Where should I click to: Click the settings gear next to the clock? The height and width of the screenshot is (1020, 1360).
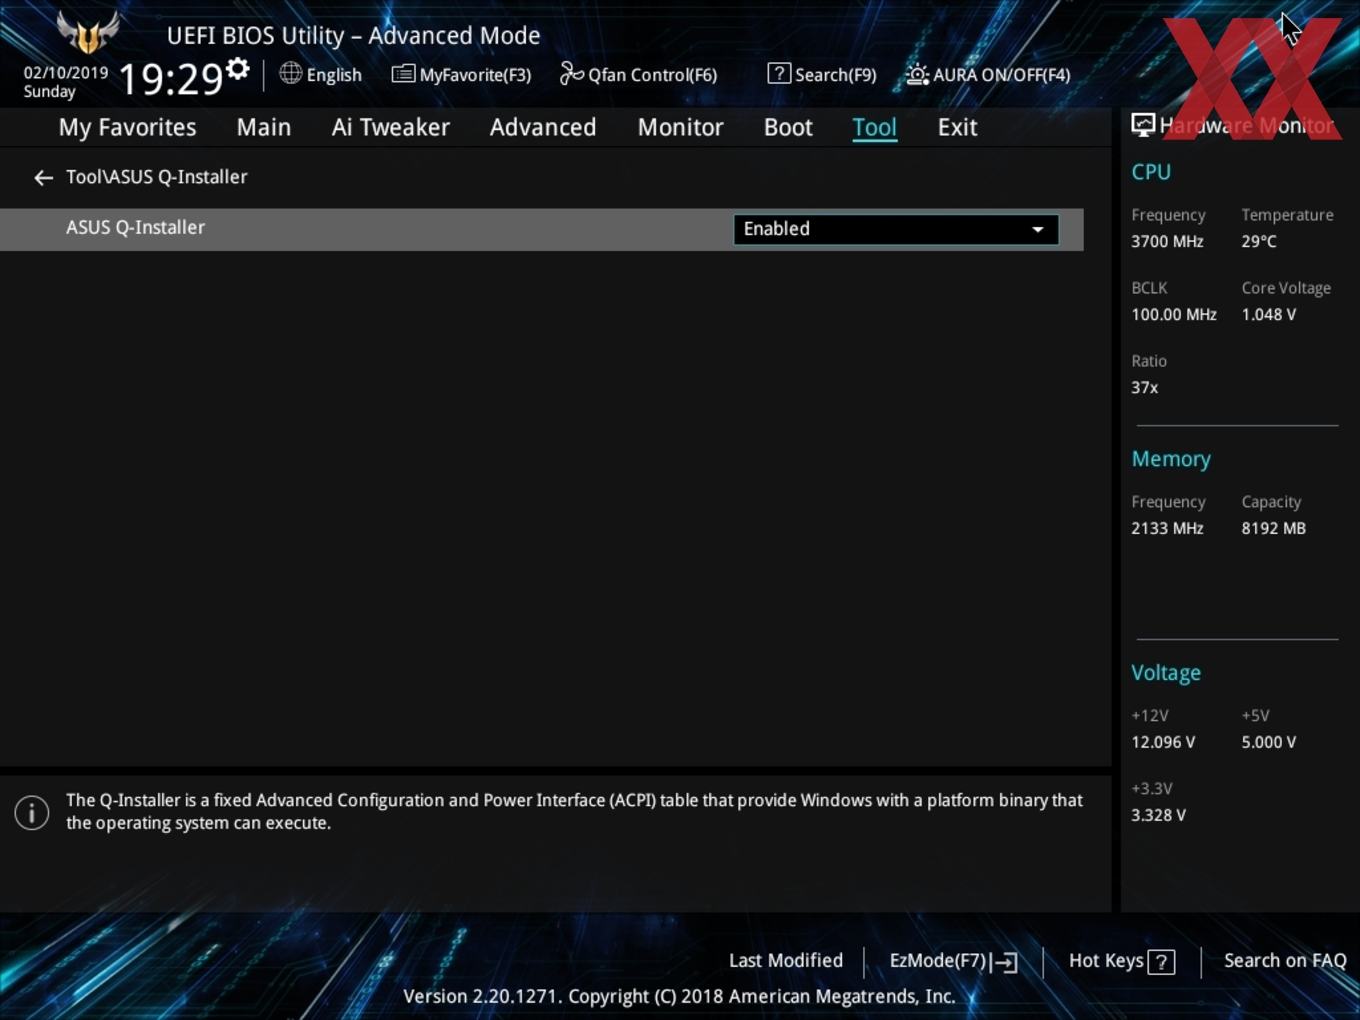click(238, 69)
